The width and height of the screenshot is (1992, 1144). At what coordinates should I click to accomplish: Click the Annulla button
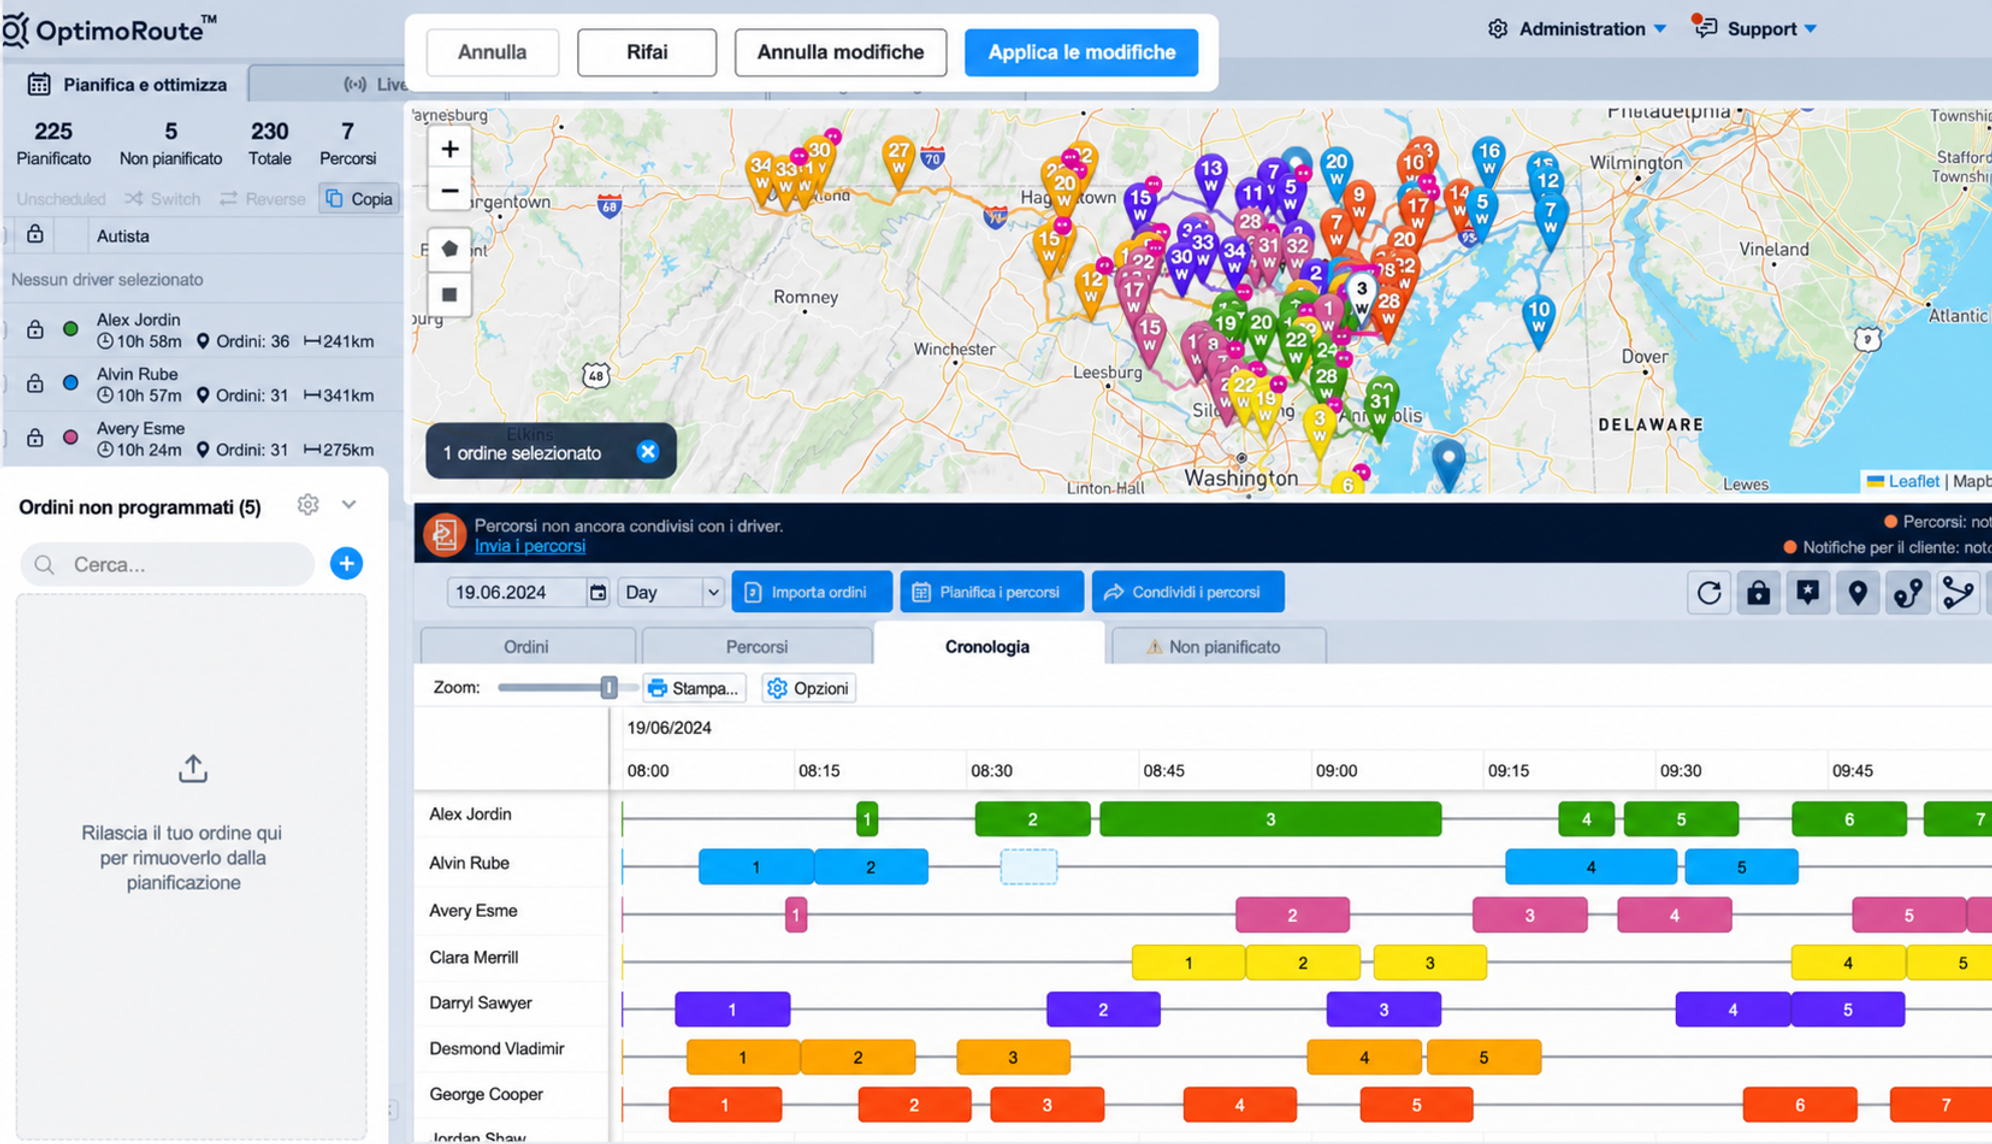coord(492,52)
